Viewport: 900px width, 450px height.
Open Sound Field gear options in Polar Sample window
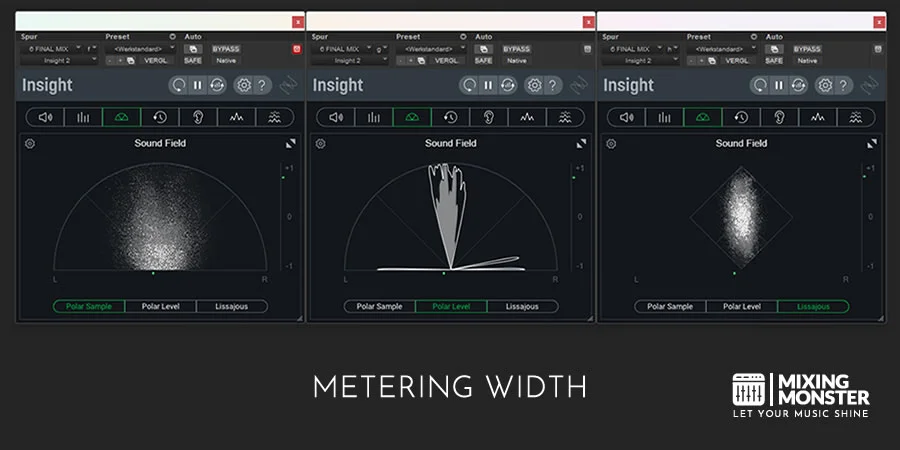30,143
